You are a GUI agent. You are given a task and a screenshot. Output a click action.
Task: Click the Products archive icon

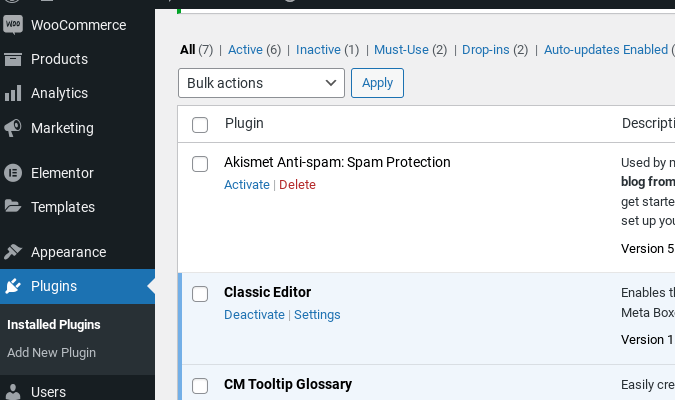click(x=13, y=59)
